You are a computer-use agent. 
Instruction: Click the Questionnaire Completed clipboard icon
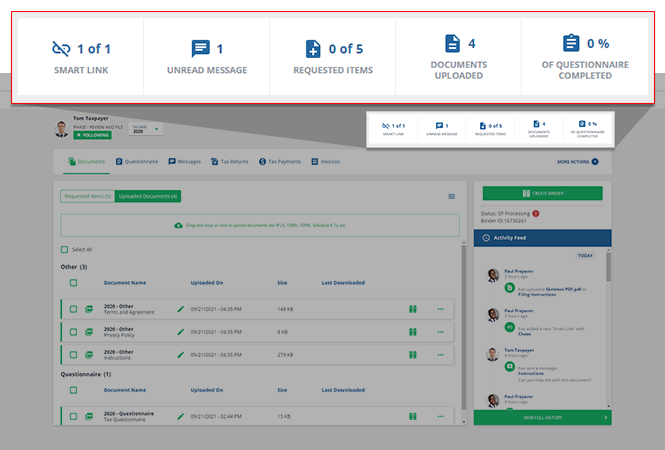point(571,43)
